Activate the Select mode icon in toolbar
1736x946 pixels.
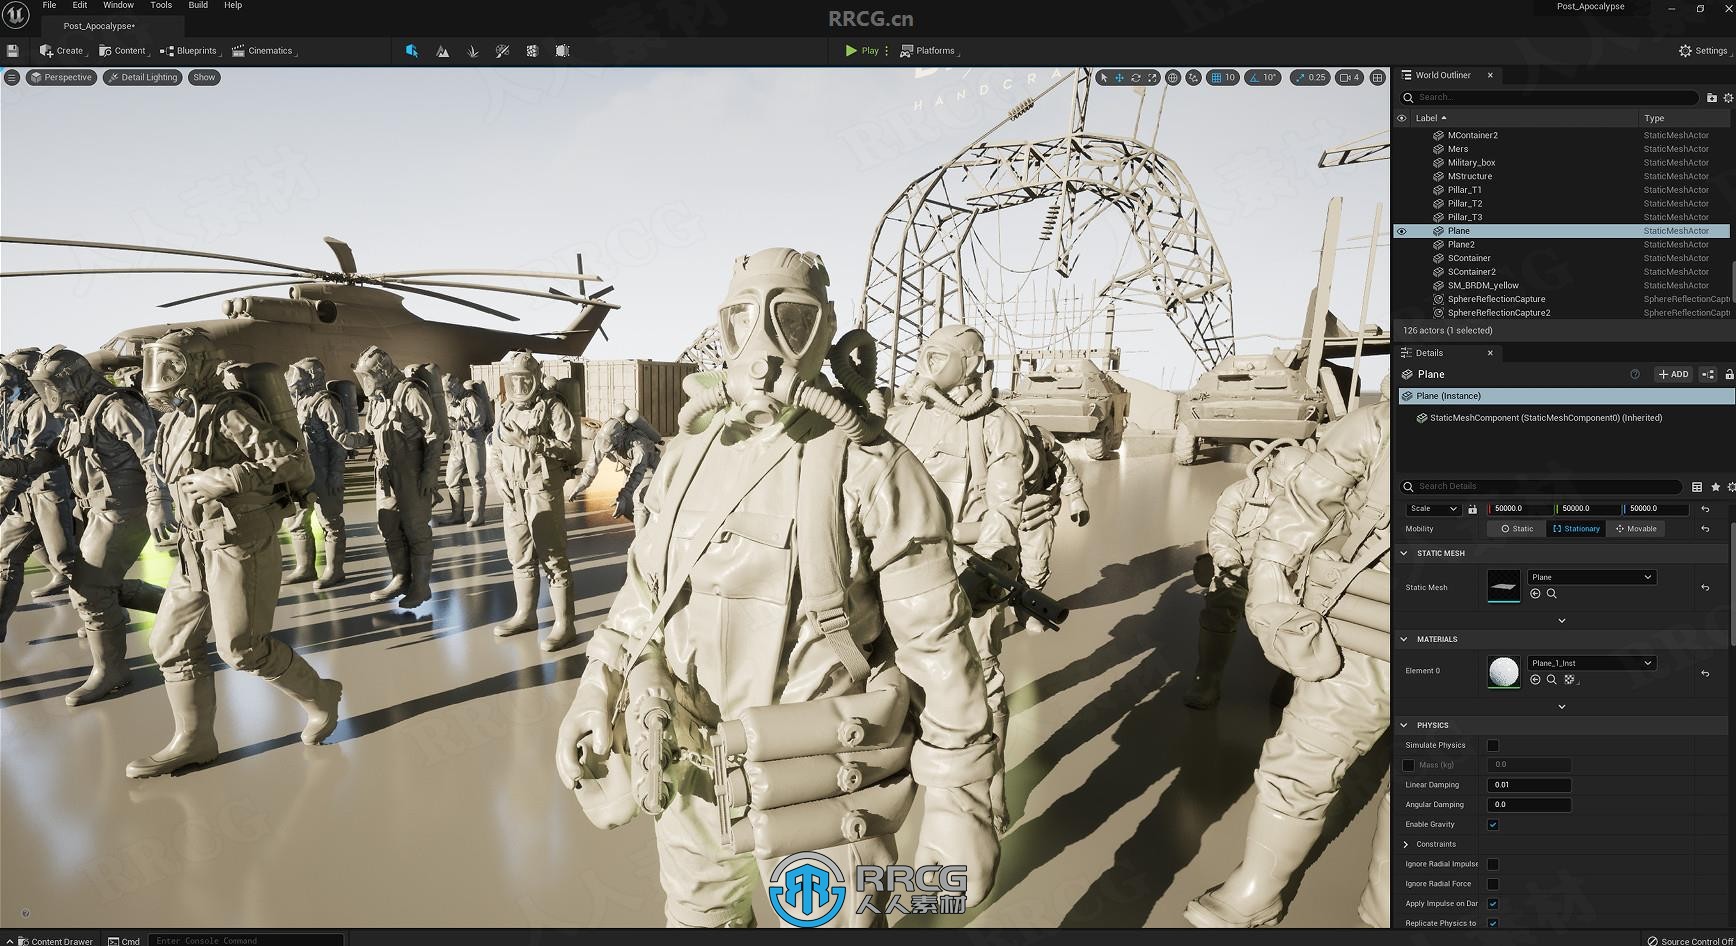[412, 51]
